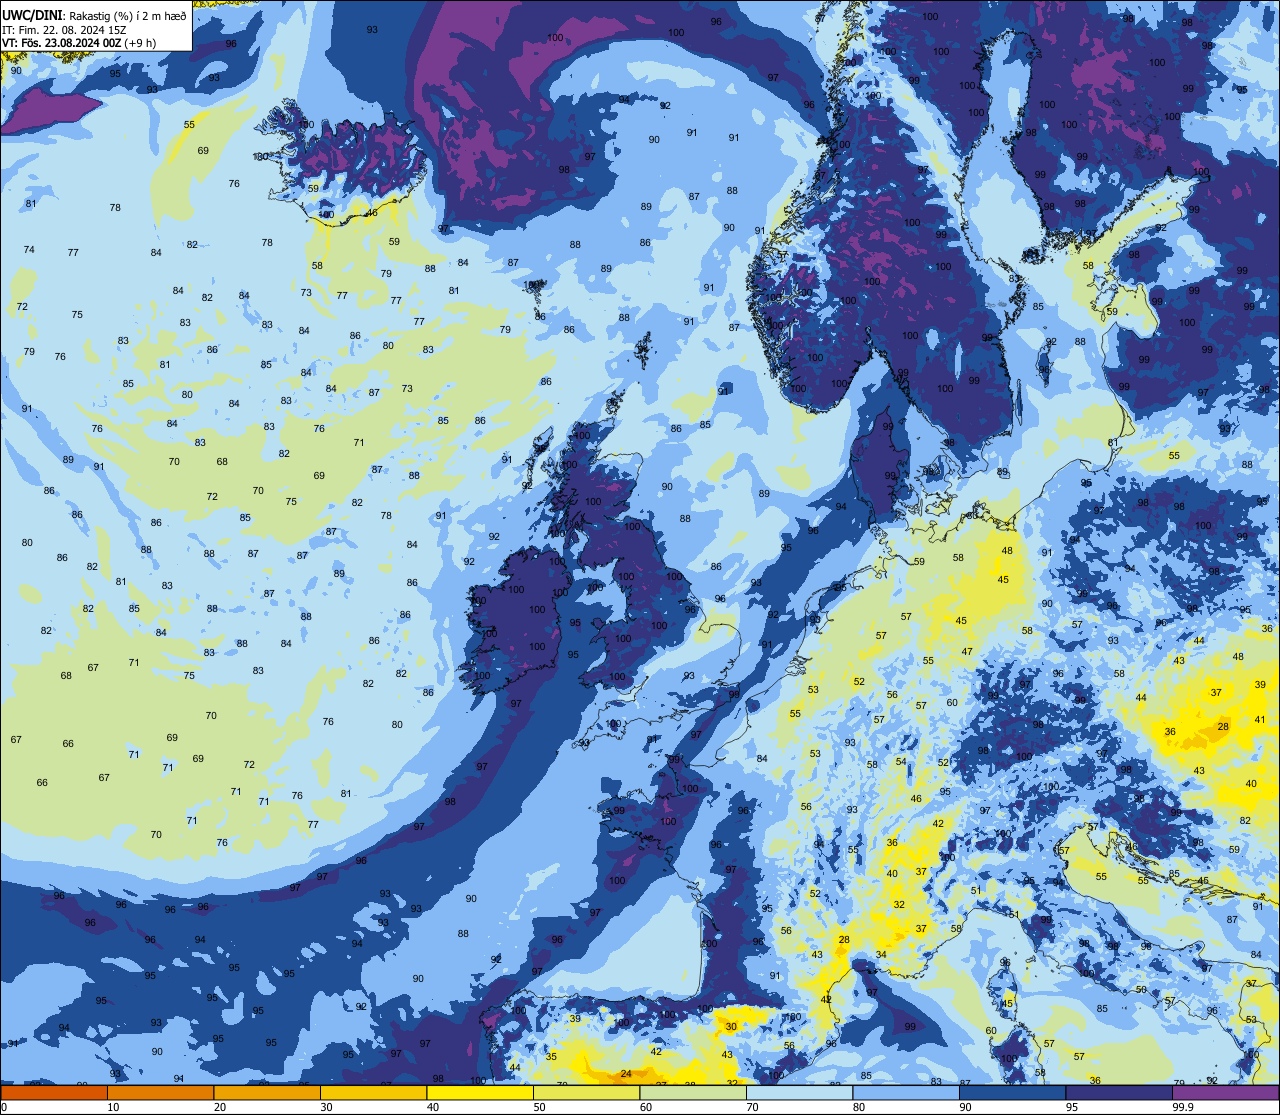Image resolution: width=1280 pixels, height=1115 pixels.
Task: Click the 'VT: Fös. 23.08.2024 00Z' valid time
Action: pos(62,43)
